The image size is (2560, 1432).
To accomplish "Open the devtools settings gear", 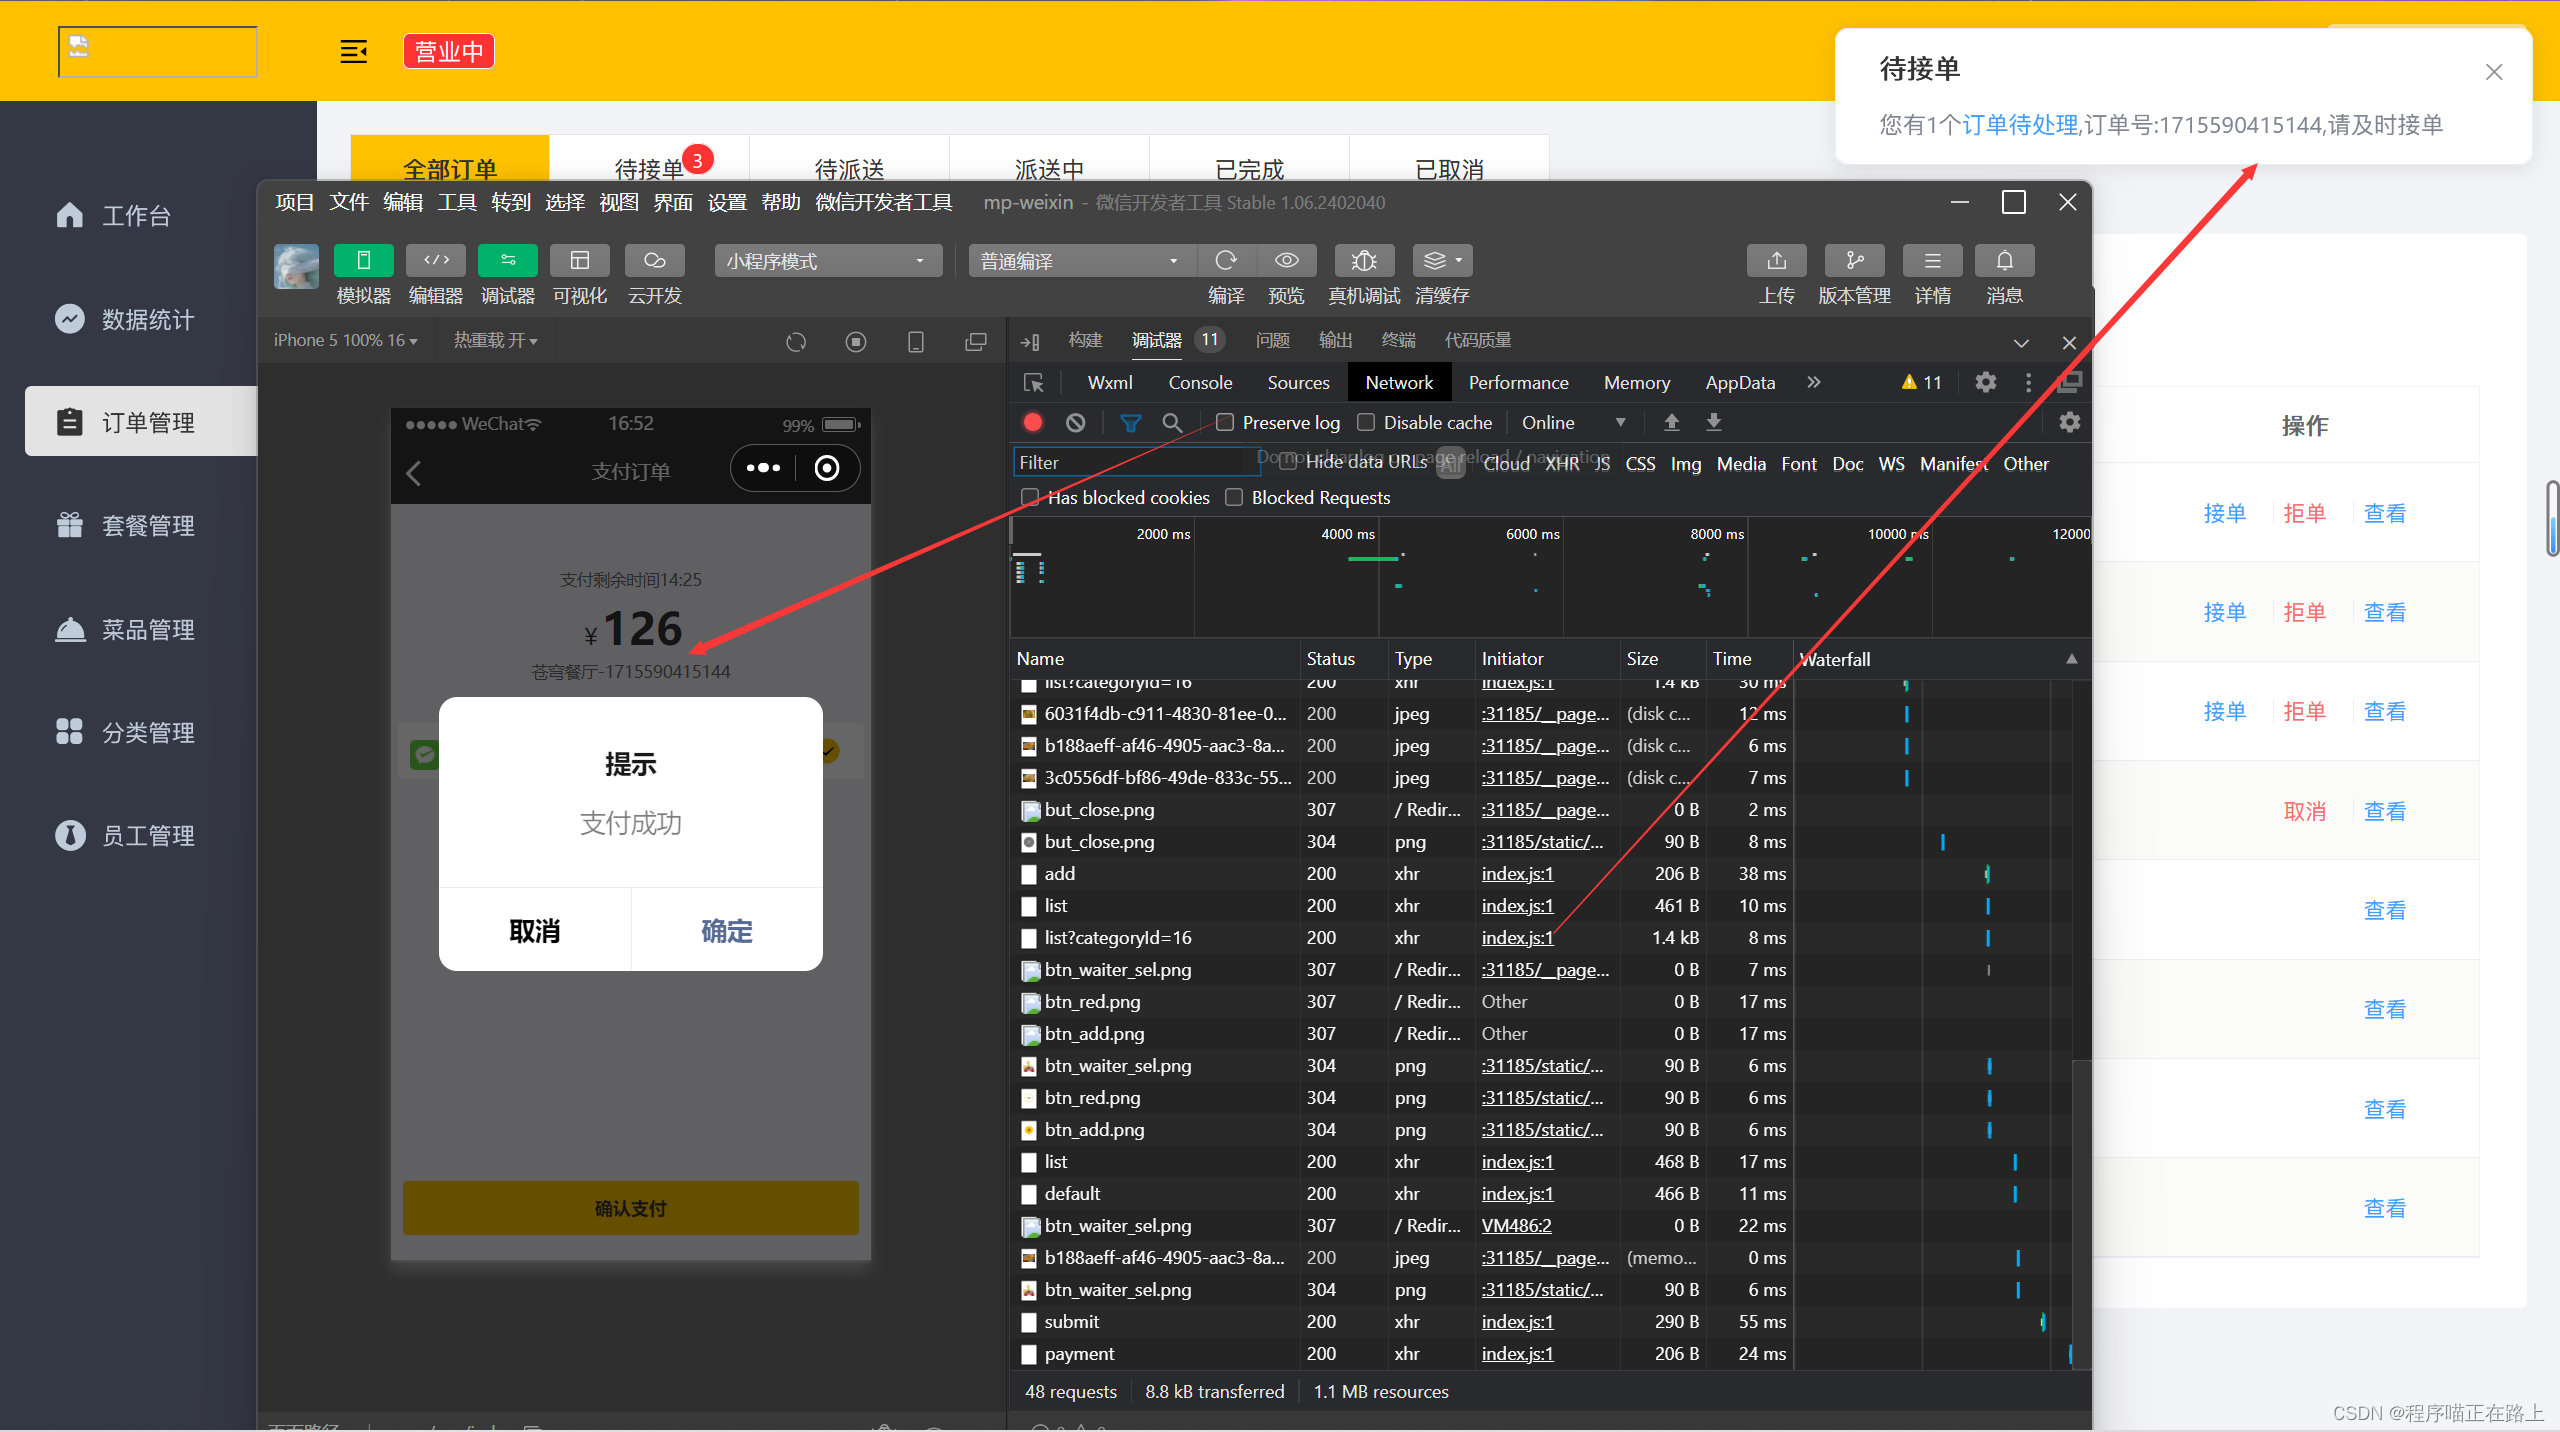I will pos(1986,382).
